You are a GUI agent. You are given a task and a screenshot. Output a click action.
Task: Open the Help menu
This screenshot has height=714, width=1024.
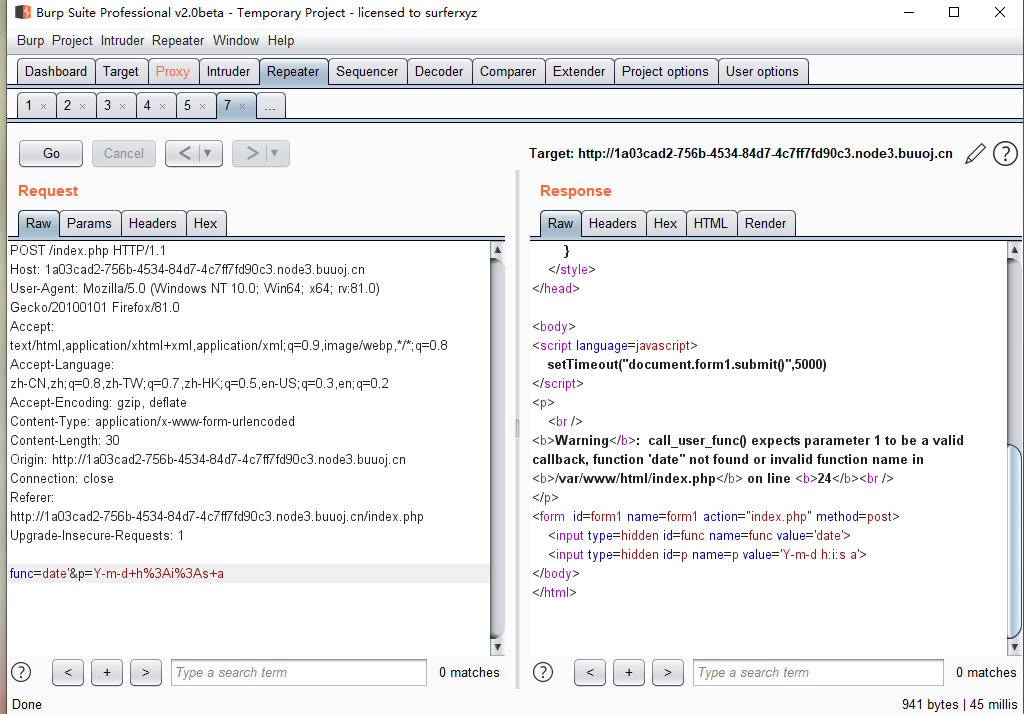[x=281, y=41]
